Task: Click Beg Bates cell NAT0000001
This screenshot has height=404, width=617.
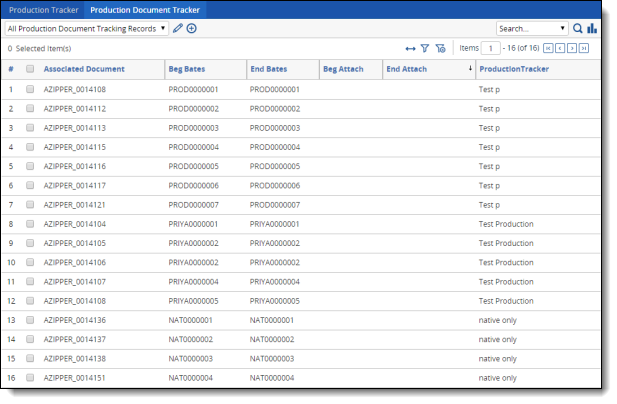Action: coord(190,320)
